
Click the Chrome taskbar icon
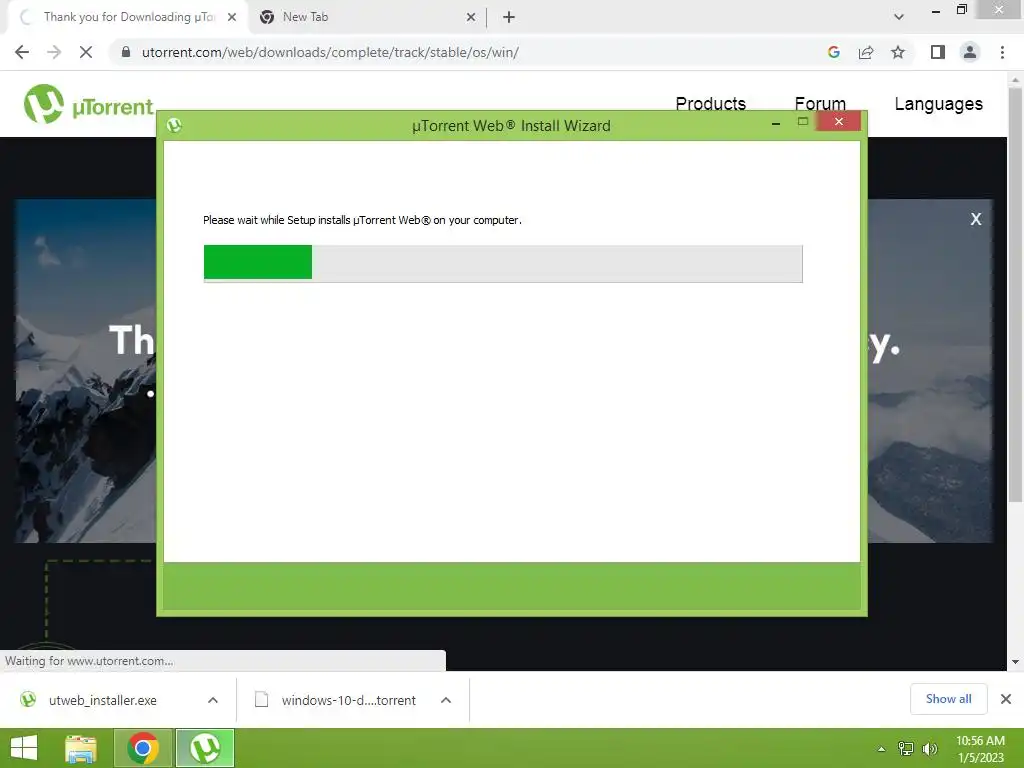tap(143, 748)
